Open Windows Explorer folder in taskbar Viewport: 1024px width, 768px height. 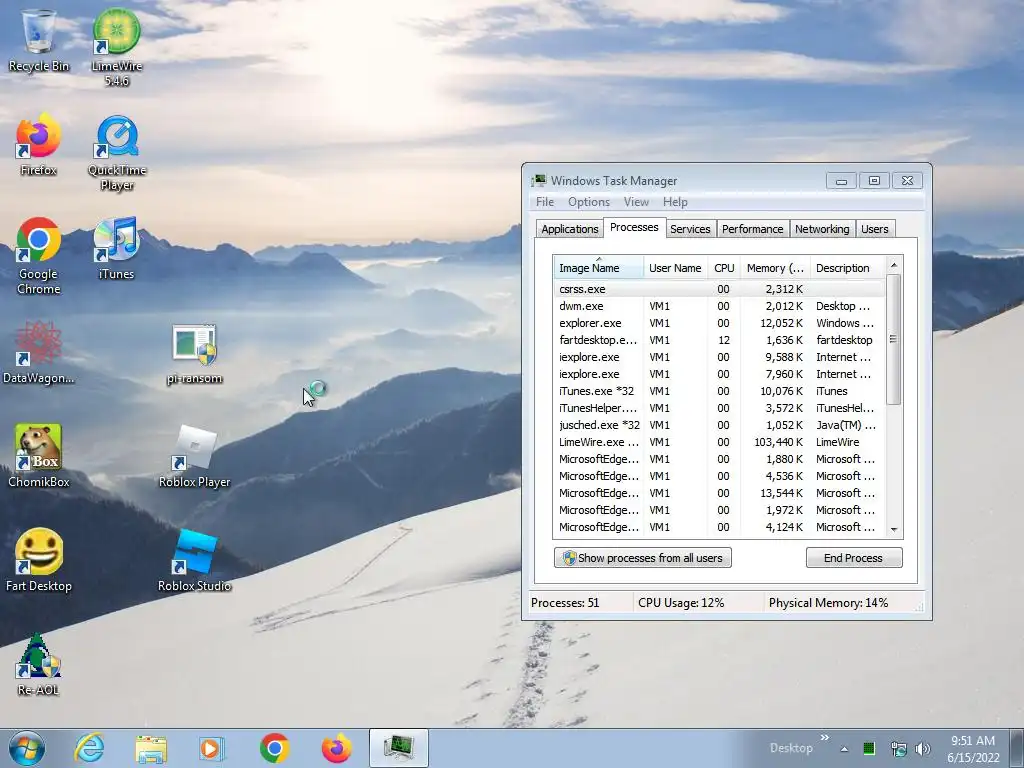(151, 748)
